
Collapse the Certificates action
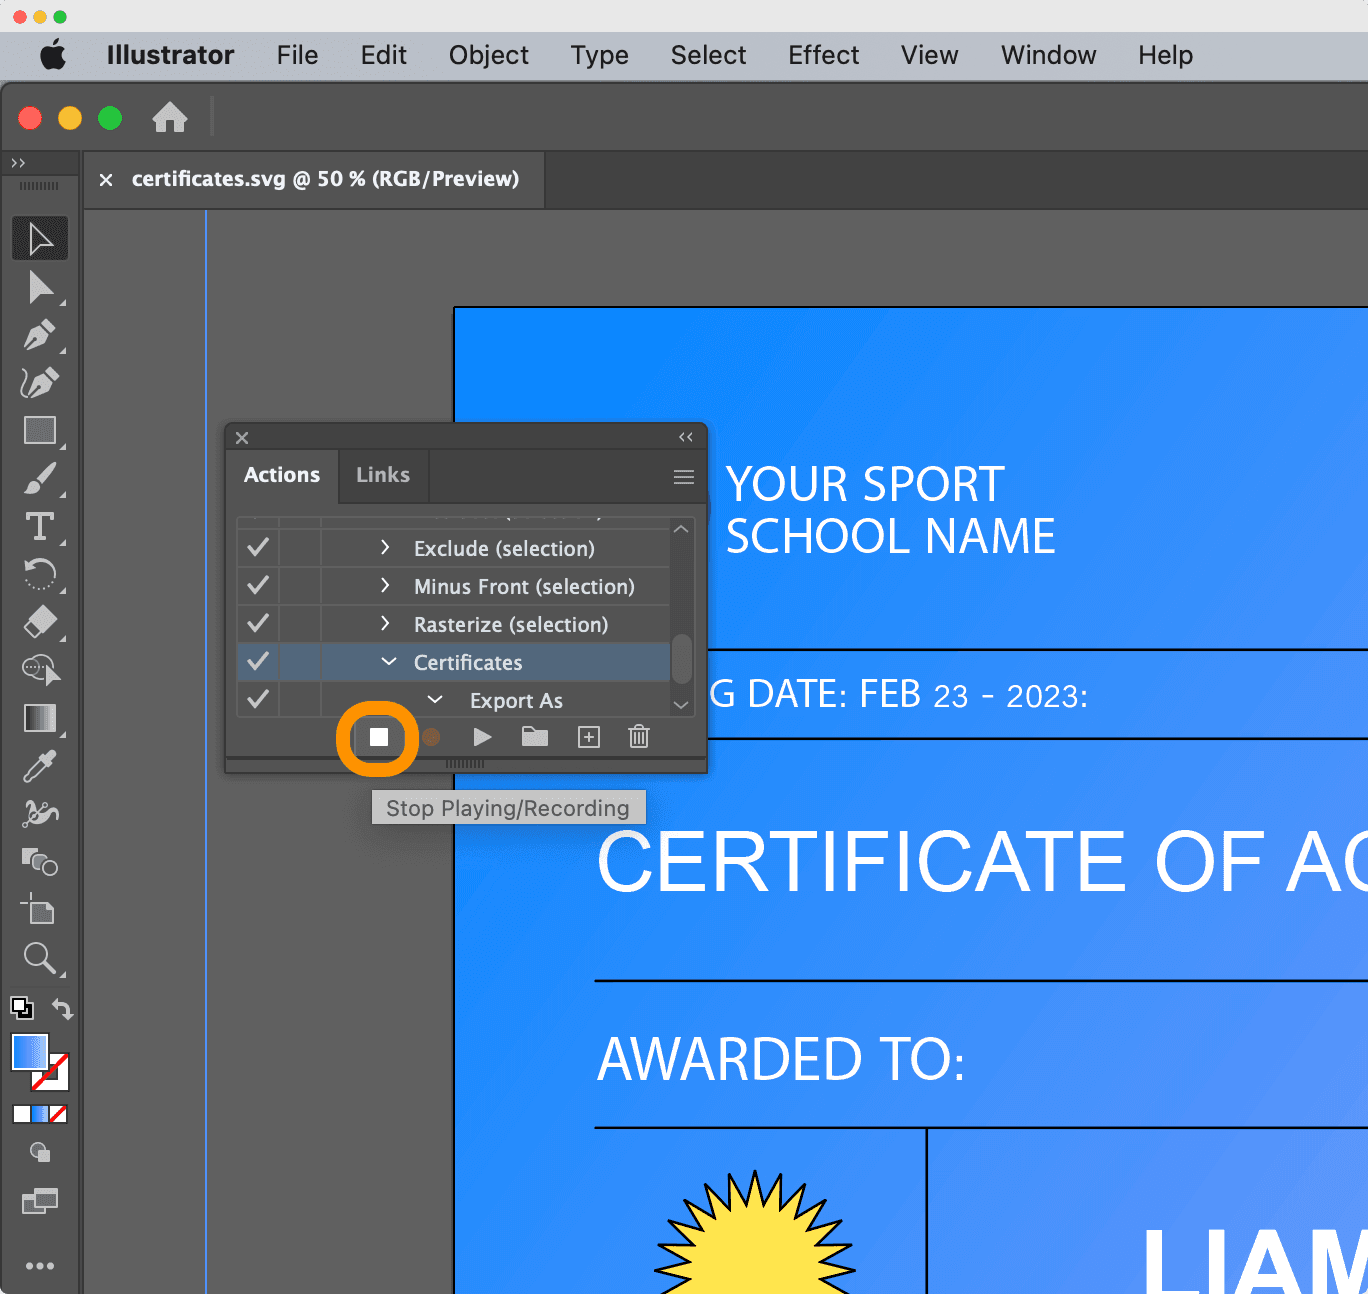coord(389,662)
